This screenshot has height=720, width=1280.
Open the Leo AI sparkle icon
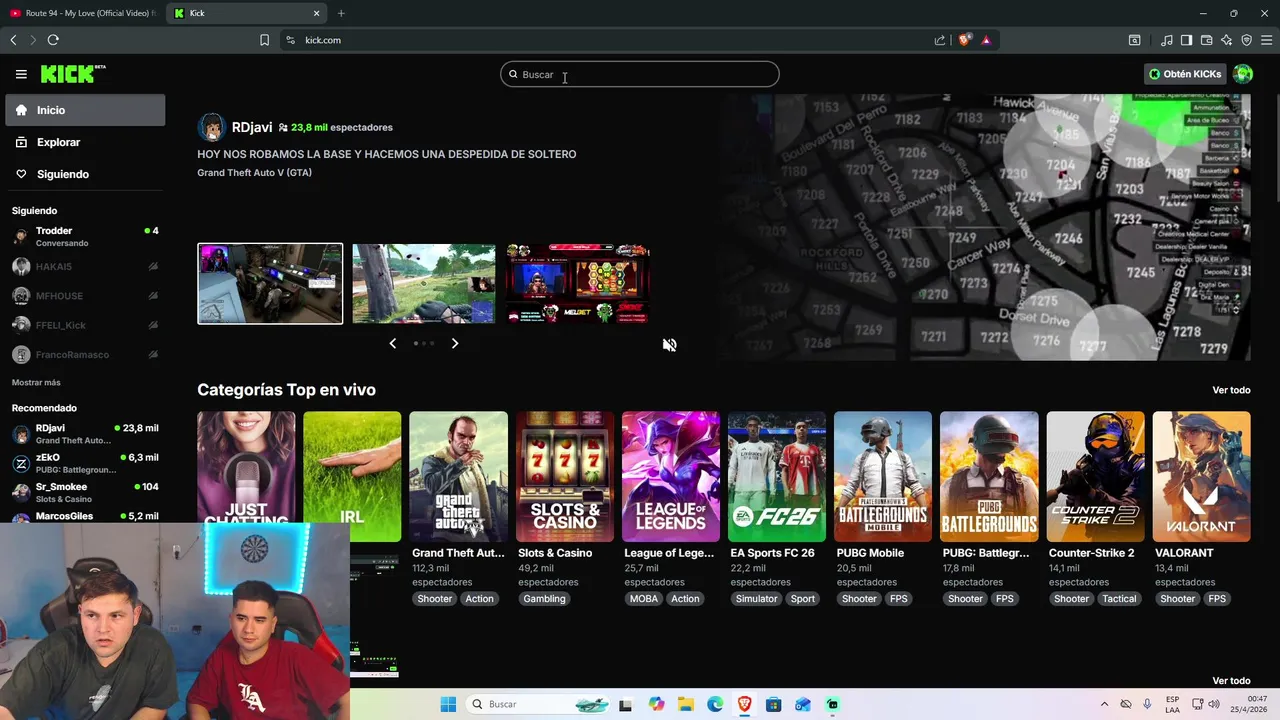click(x=1226, y=40)
